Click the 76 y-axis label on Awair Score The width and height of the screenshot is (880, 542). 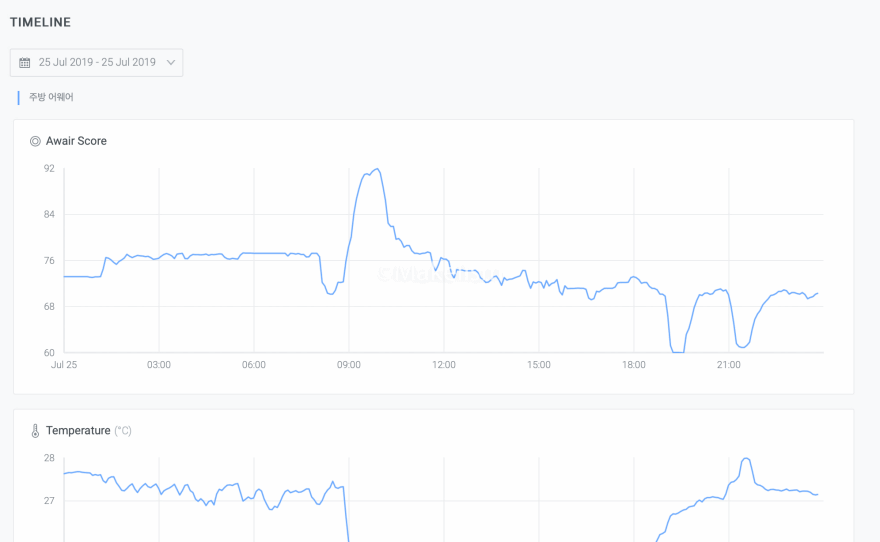pos(49,260)
